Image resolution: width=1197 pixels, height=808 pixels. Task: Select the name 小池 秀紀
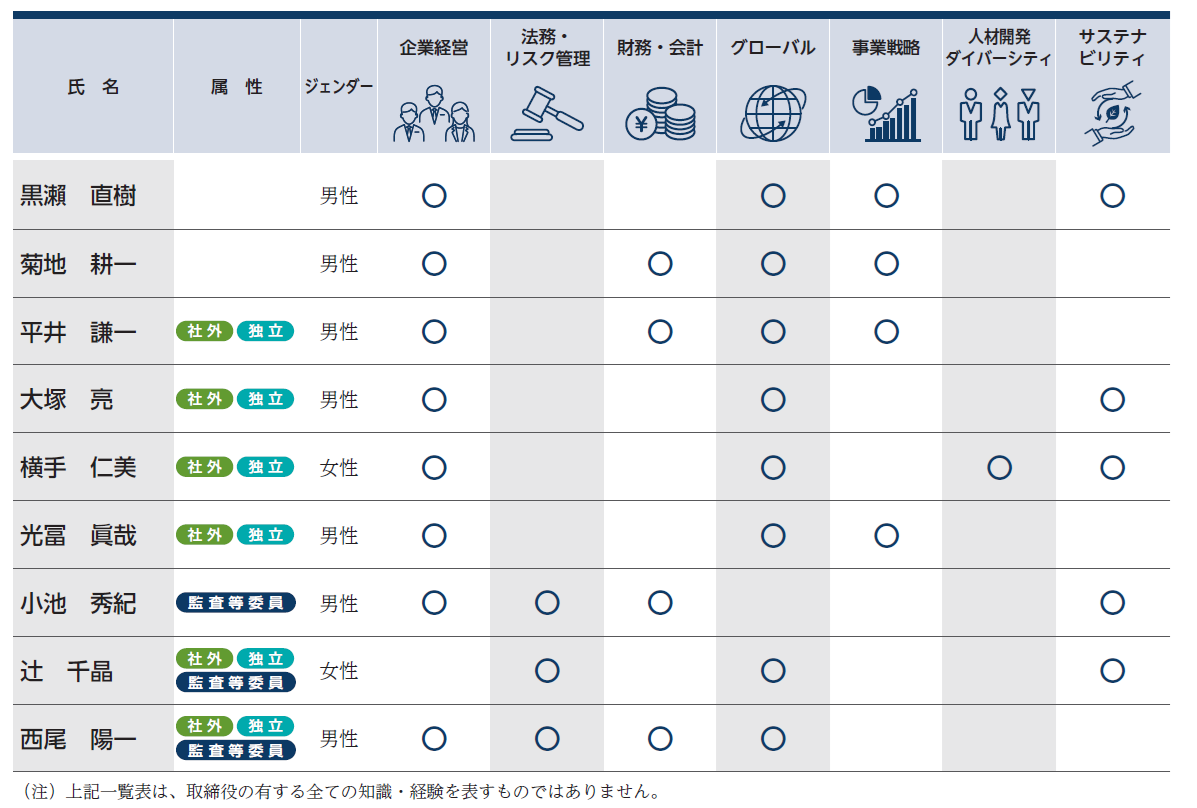click(x=78, y=603)
